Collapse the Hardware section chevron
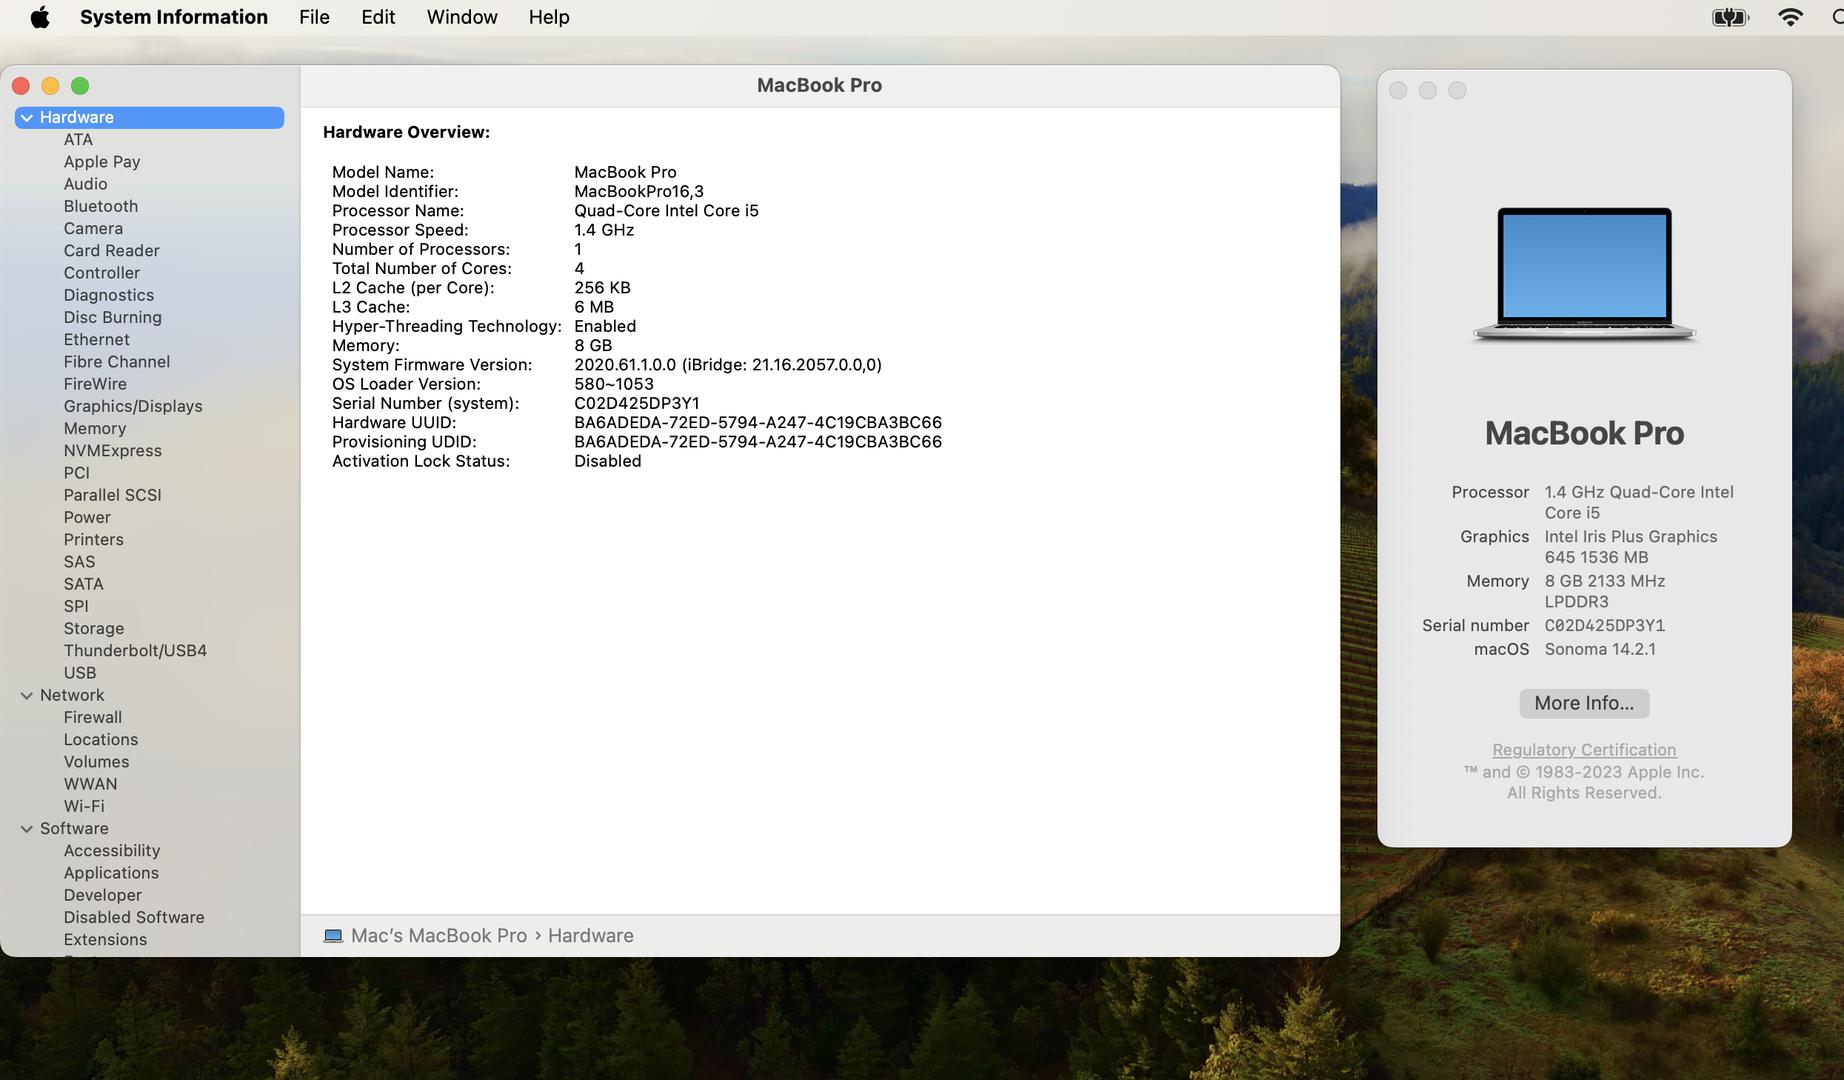 point(27,118)
